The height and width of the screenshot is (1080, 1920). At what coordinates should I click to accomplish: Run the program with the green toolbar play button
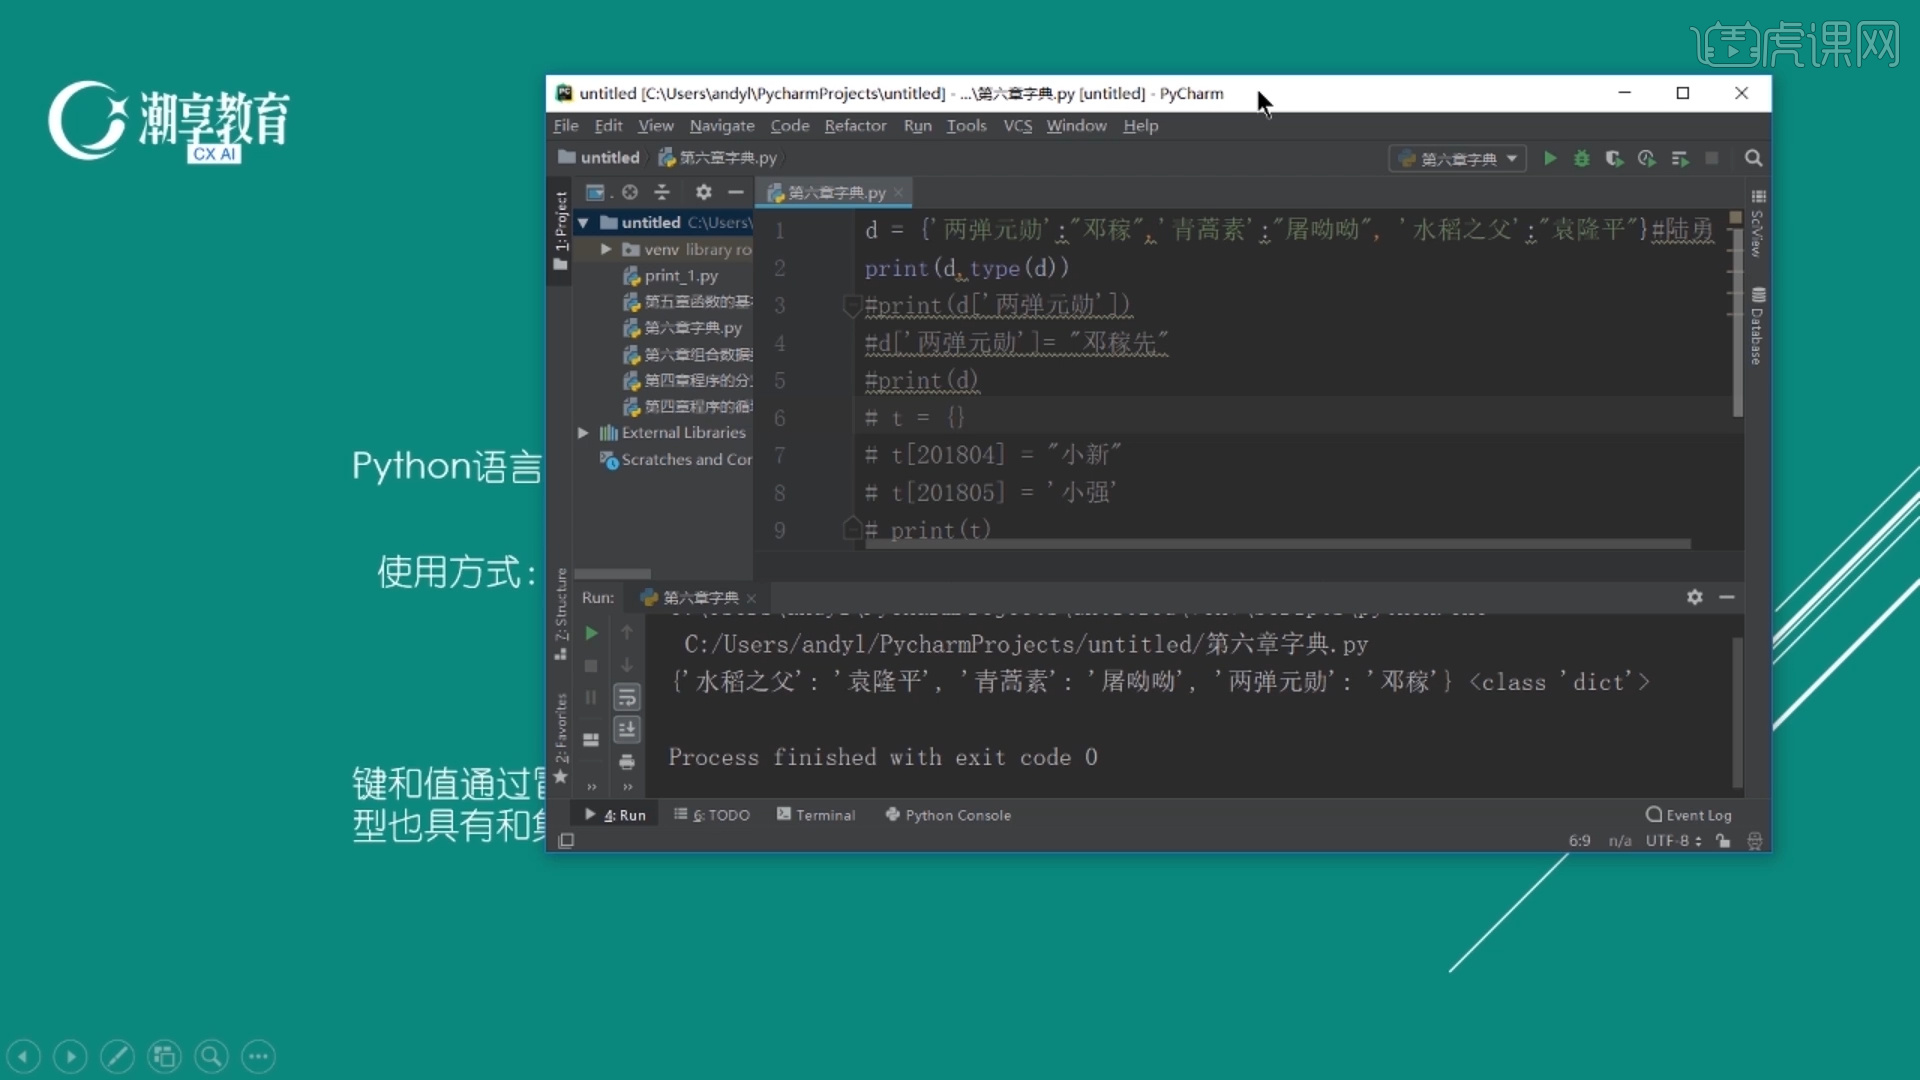(x=1550, y=158)
